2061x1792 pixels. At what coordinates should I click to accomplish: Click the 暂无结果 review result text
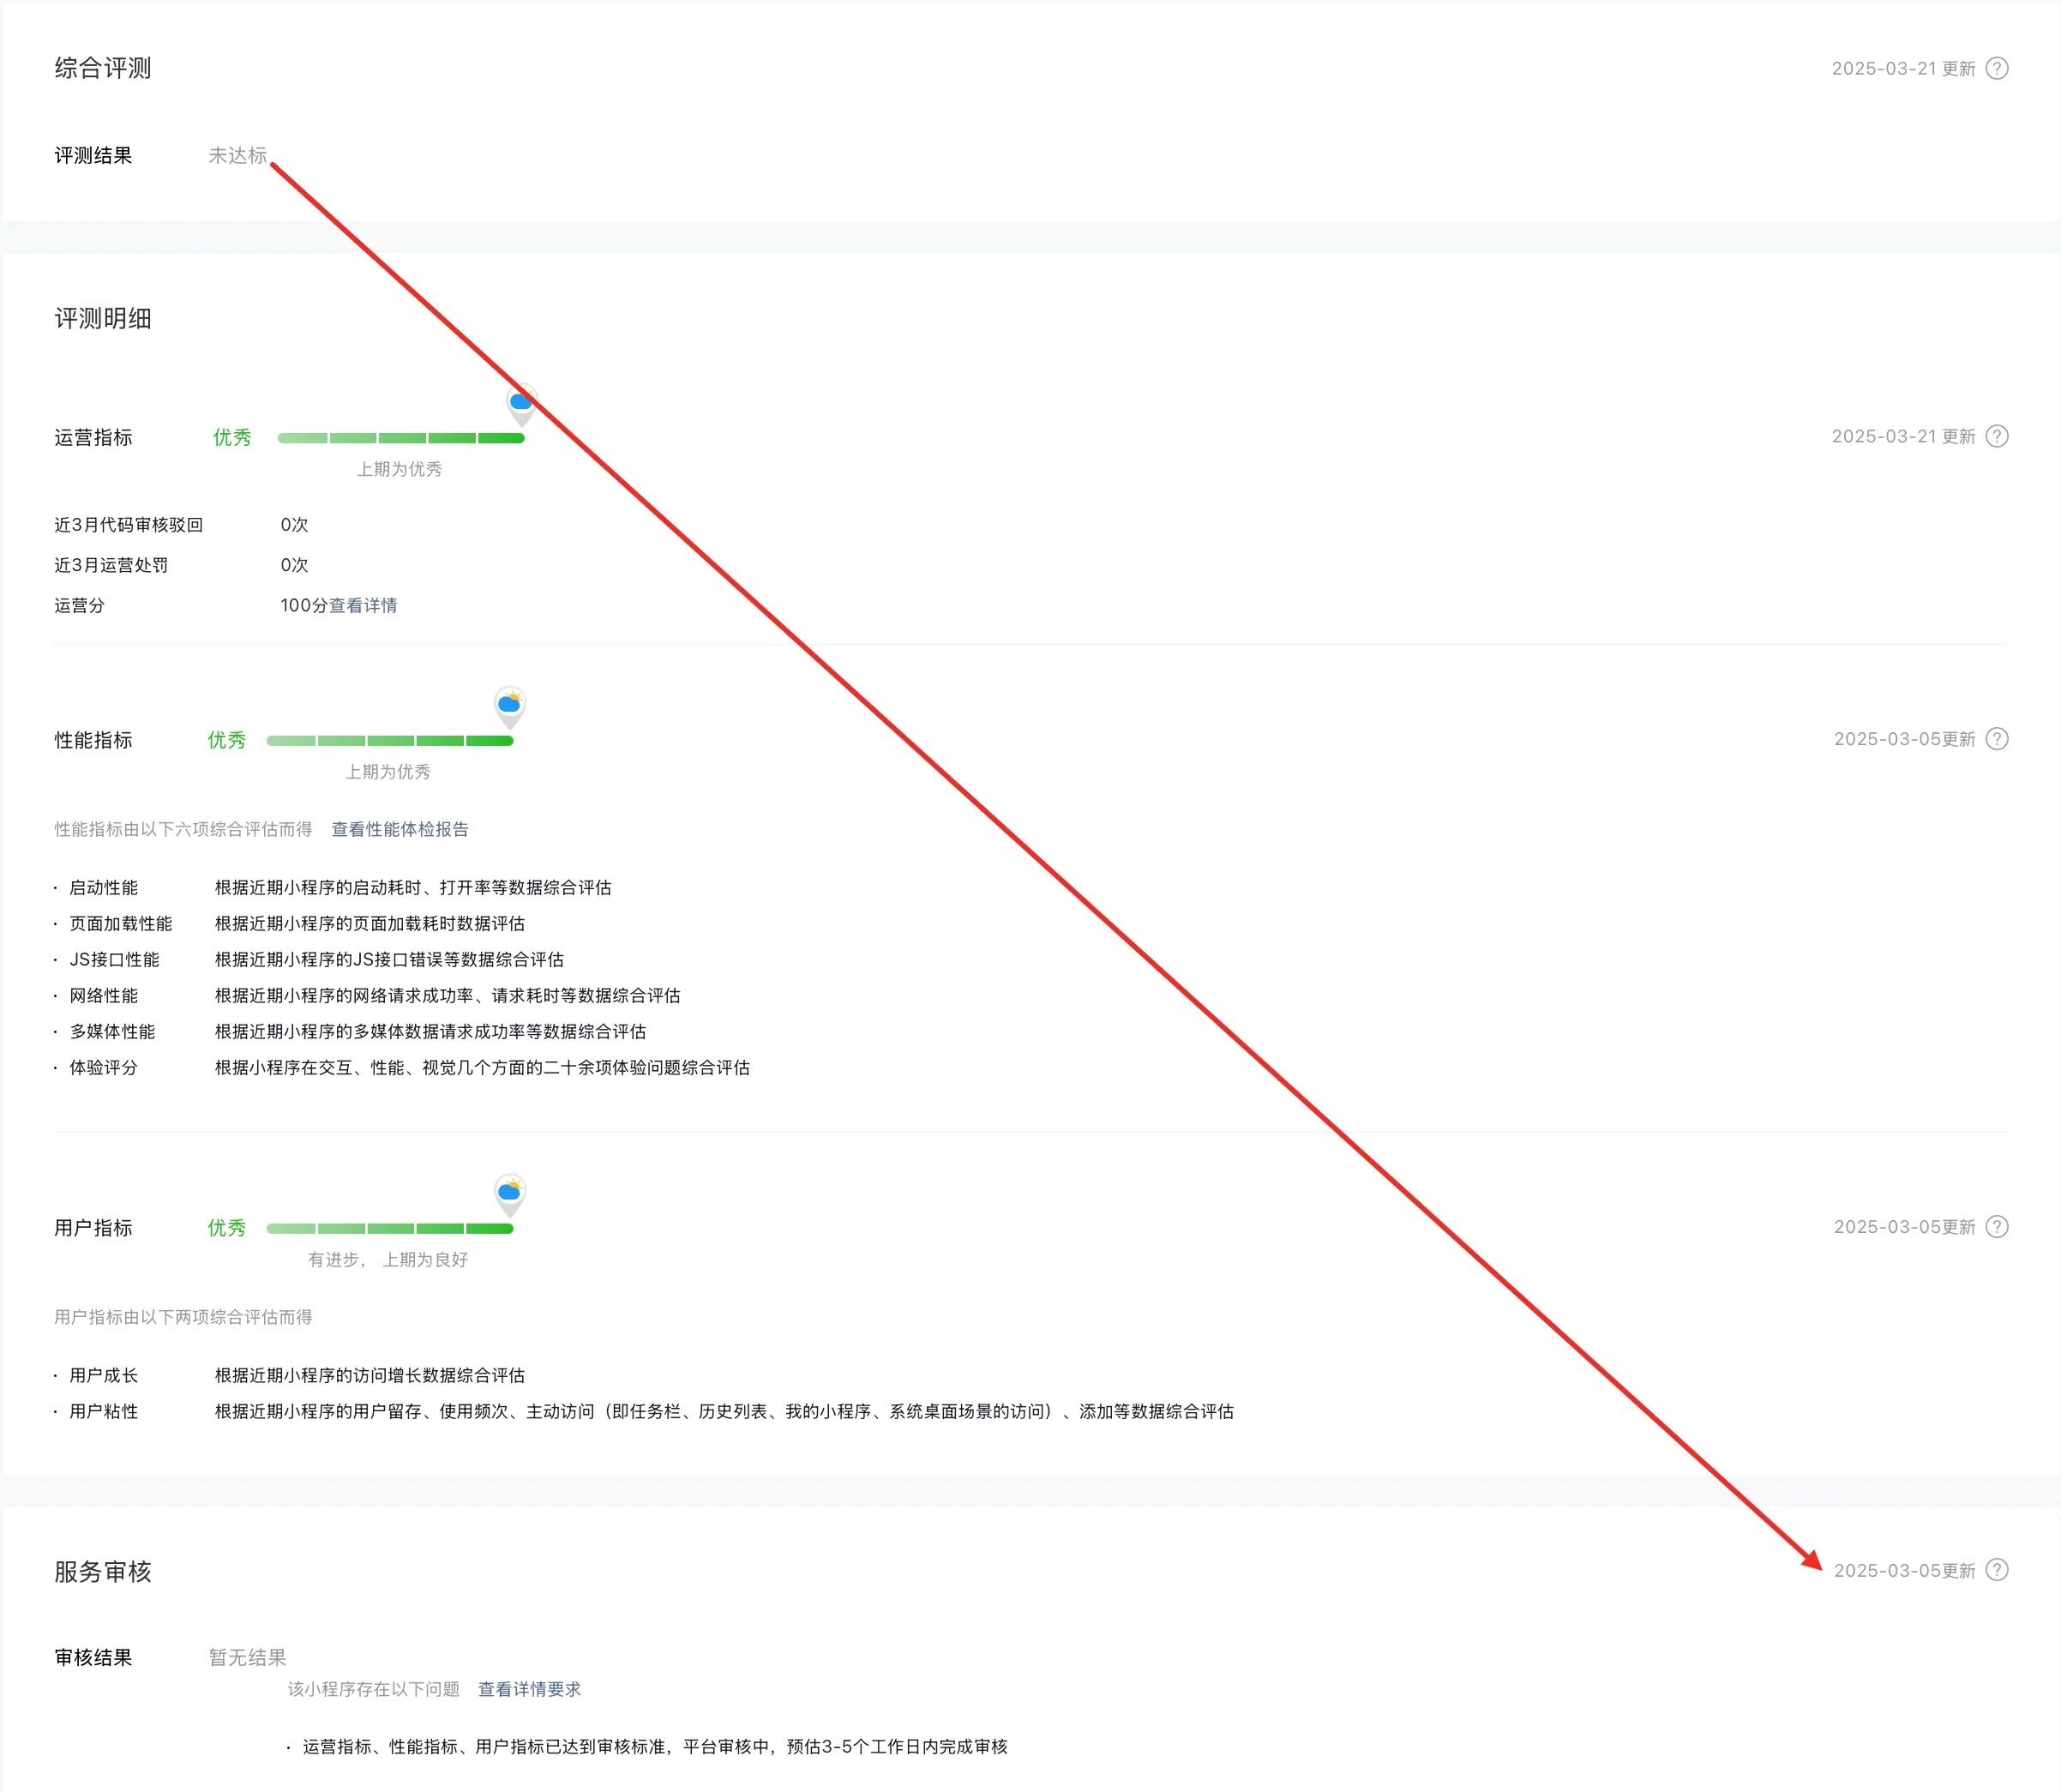pyautogui.click(x=247, y=1657)
